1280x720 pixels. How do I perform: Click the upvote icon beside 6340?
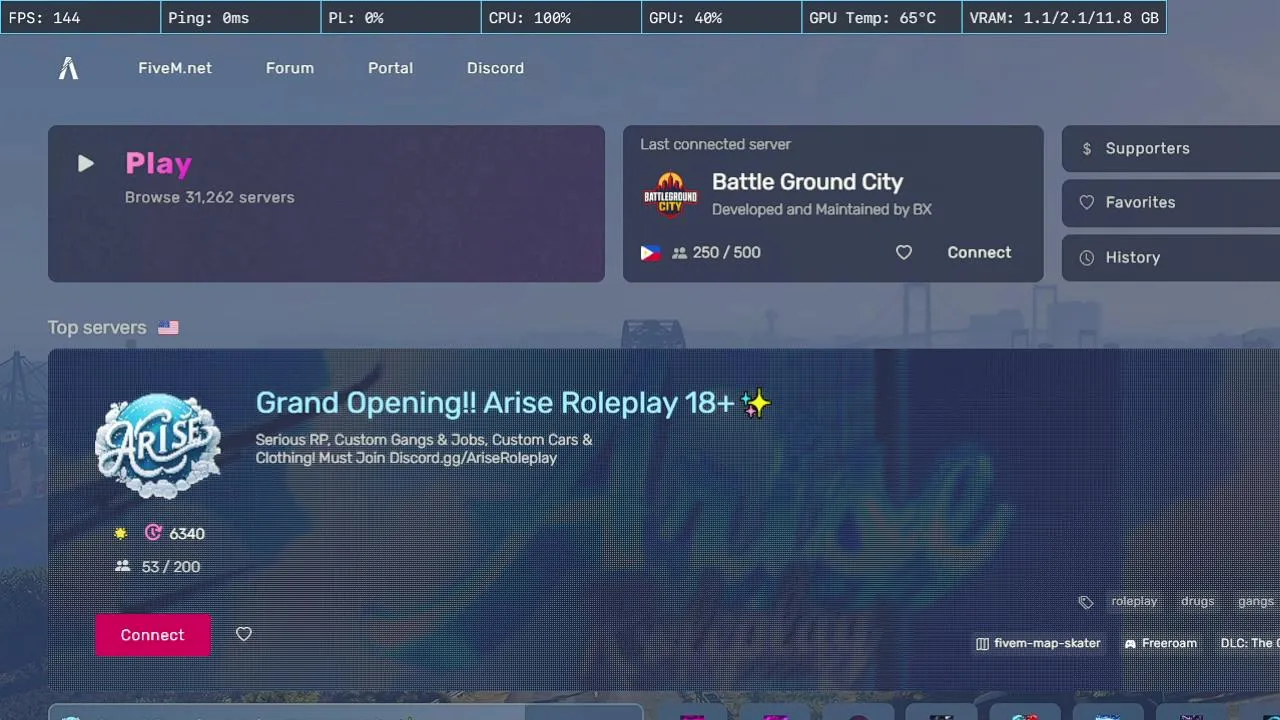[153, 533]
